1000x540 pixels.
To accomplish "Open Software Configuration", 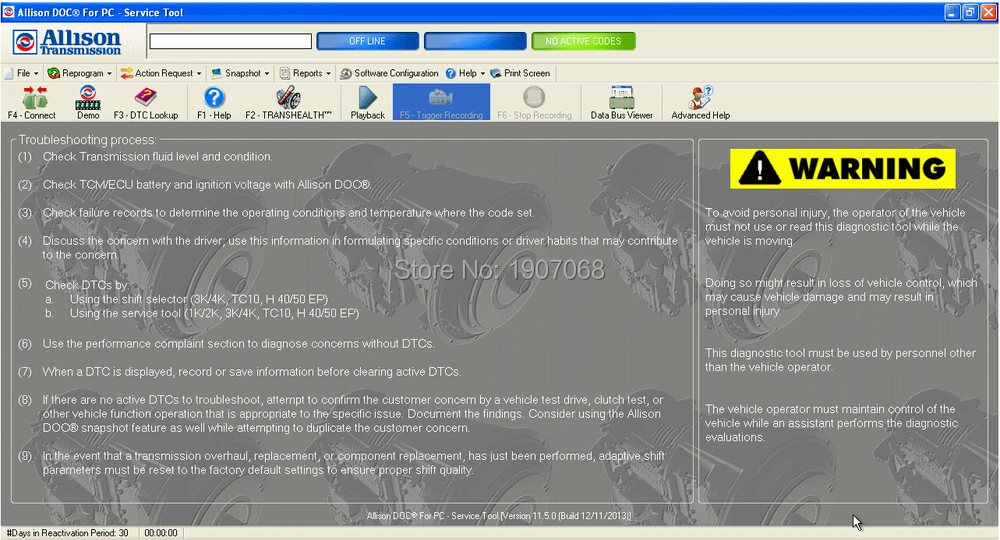I will (389, 73).
